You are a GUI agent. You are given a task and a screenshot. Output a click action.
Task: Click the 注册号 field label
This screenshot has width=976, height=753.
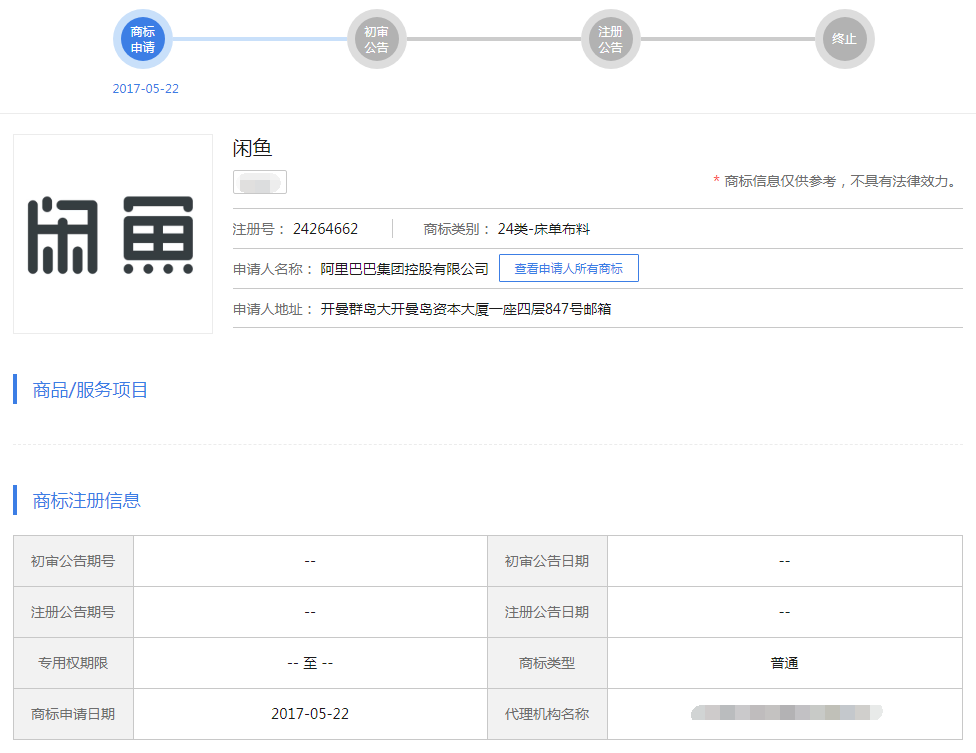[x=259, y=229]
